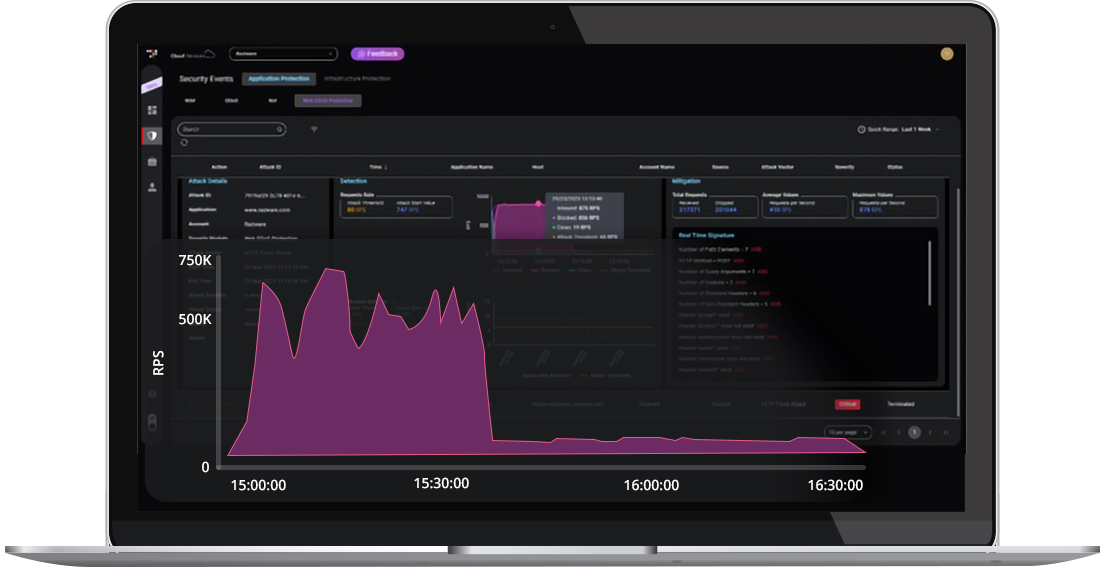Go to previous page arrow
The image size is (1106, 567).
coord(899,432)
